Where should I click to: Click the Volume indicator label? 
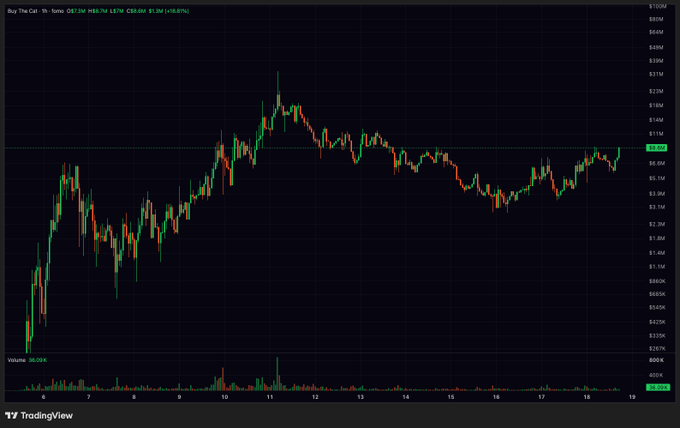point(16,360)
